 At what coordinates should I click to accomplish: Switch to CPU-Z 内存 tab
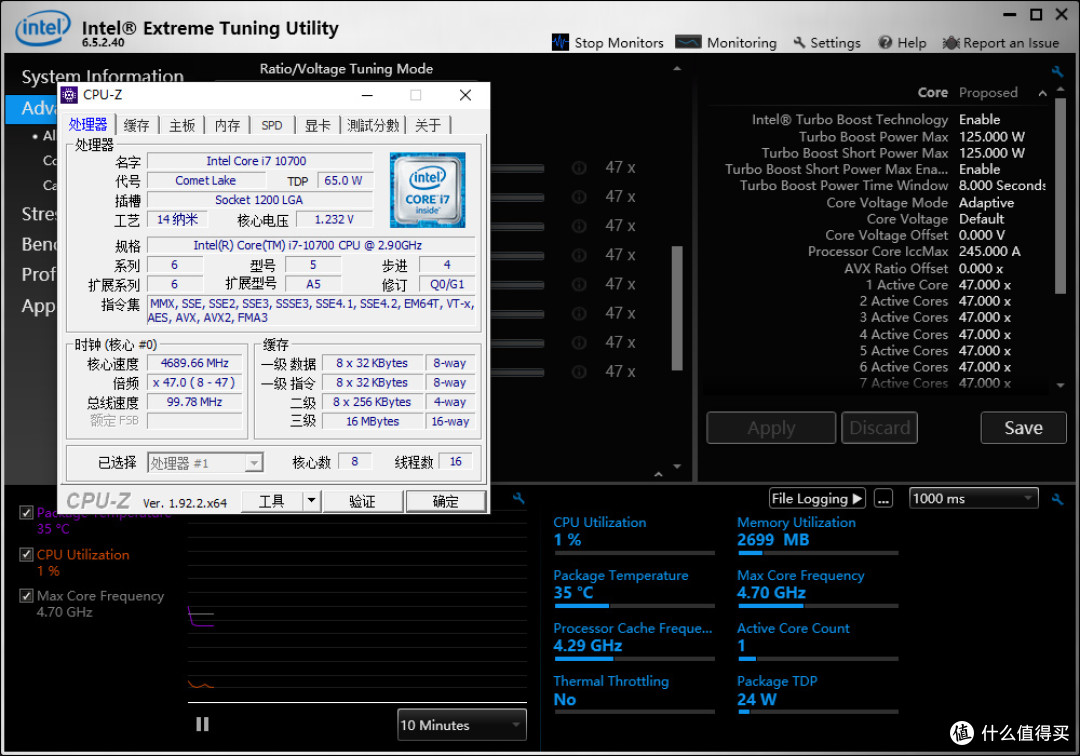227,125
